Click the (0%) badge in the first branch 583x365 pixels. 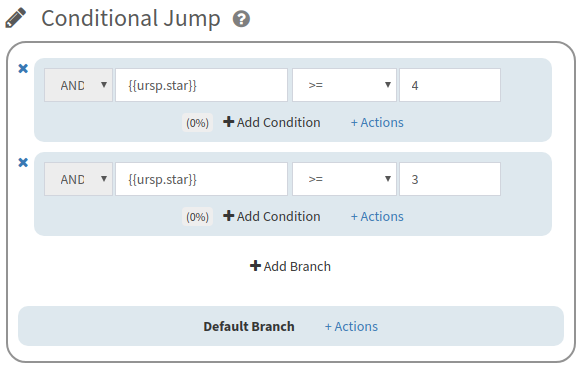point(197,123)
